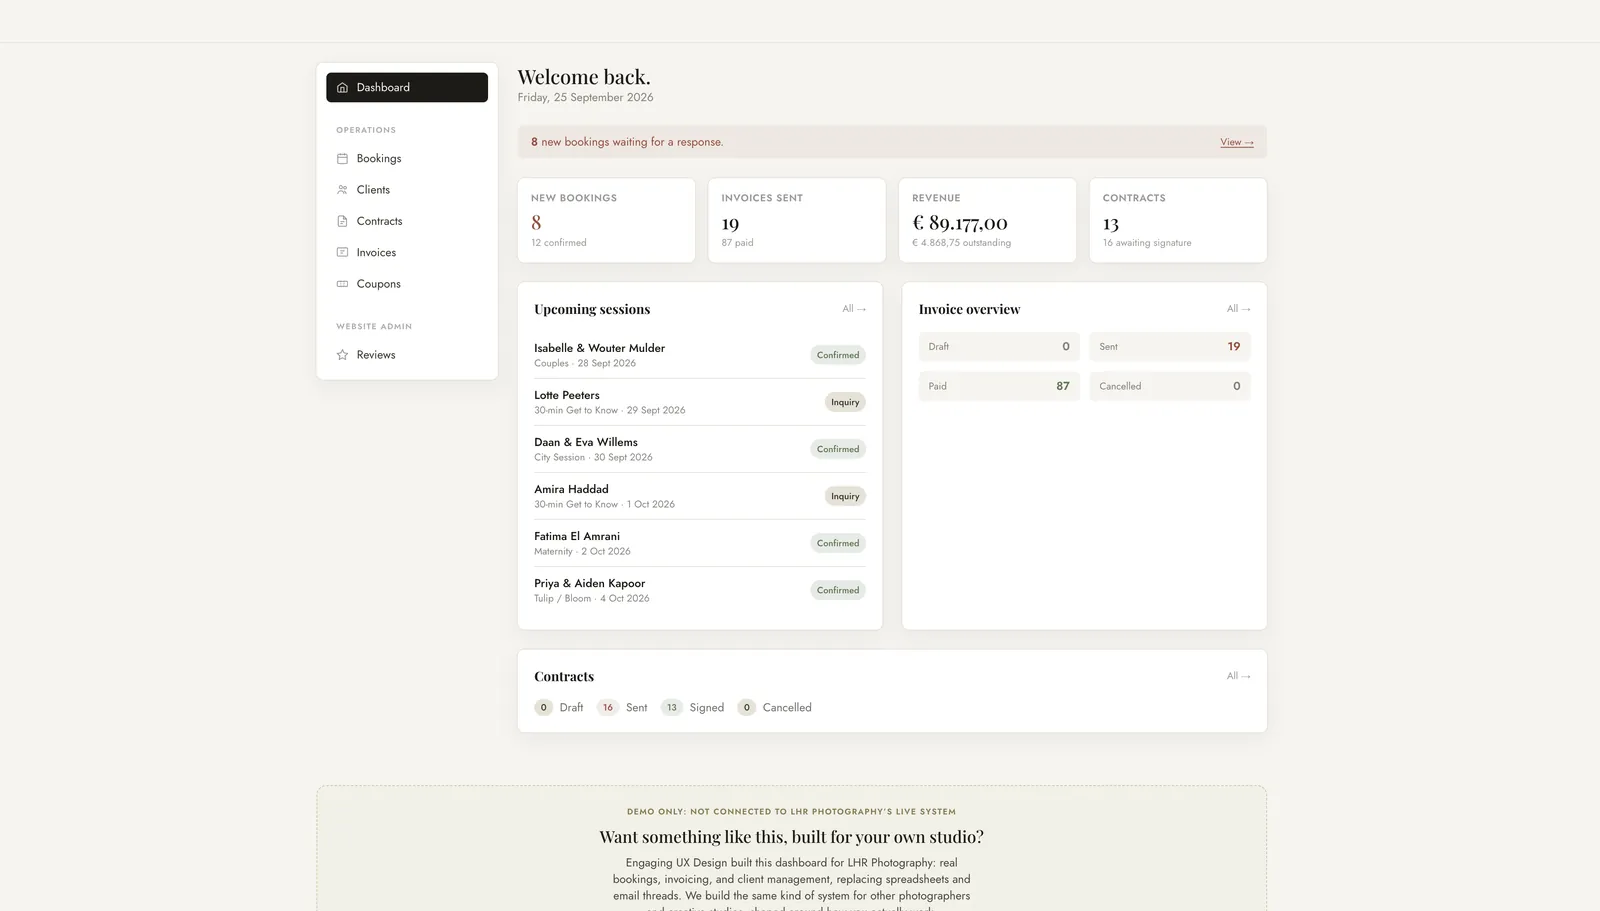Open Daan & Eva Willems session
This screenshot has height=911, width=1600.
700,449
